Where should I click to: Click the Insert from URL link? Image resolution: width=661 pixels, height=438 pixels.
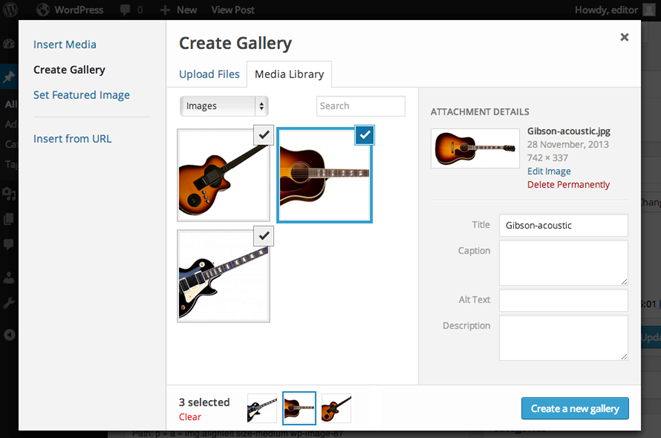[x=73, y=139]
